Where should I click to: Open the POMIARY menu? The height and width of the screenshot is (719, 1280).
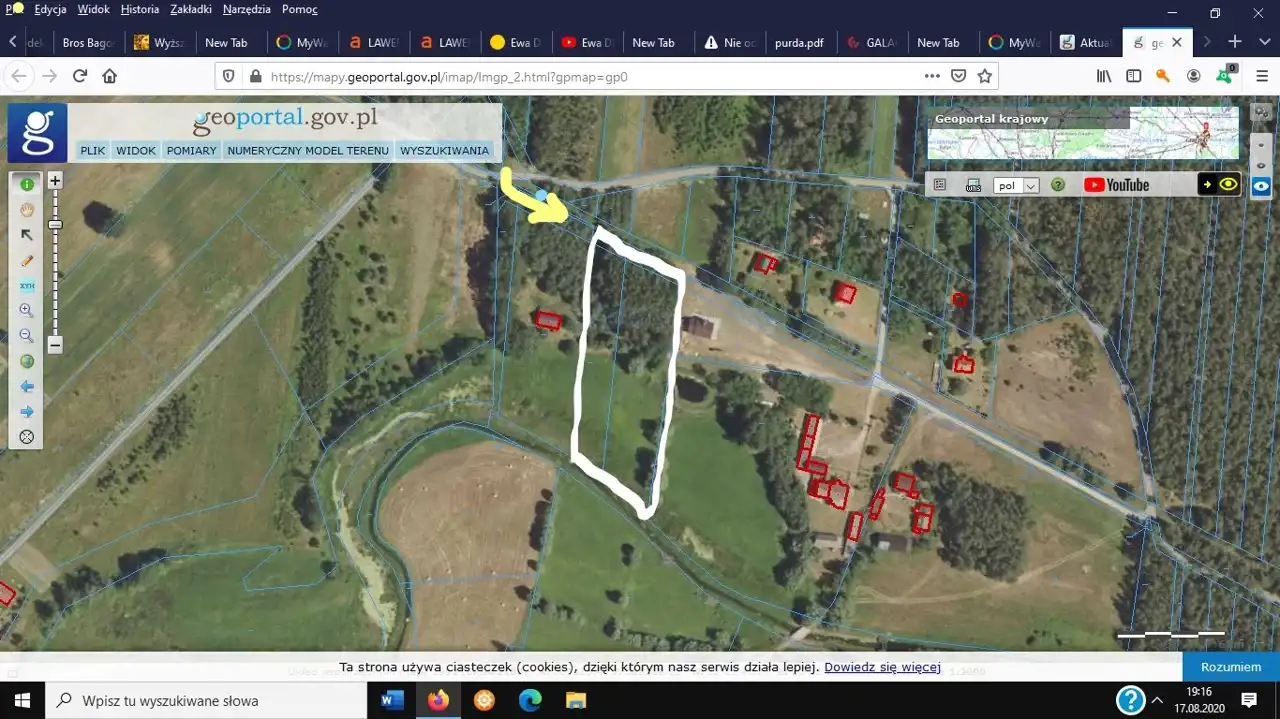click(x=191, y=151)
